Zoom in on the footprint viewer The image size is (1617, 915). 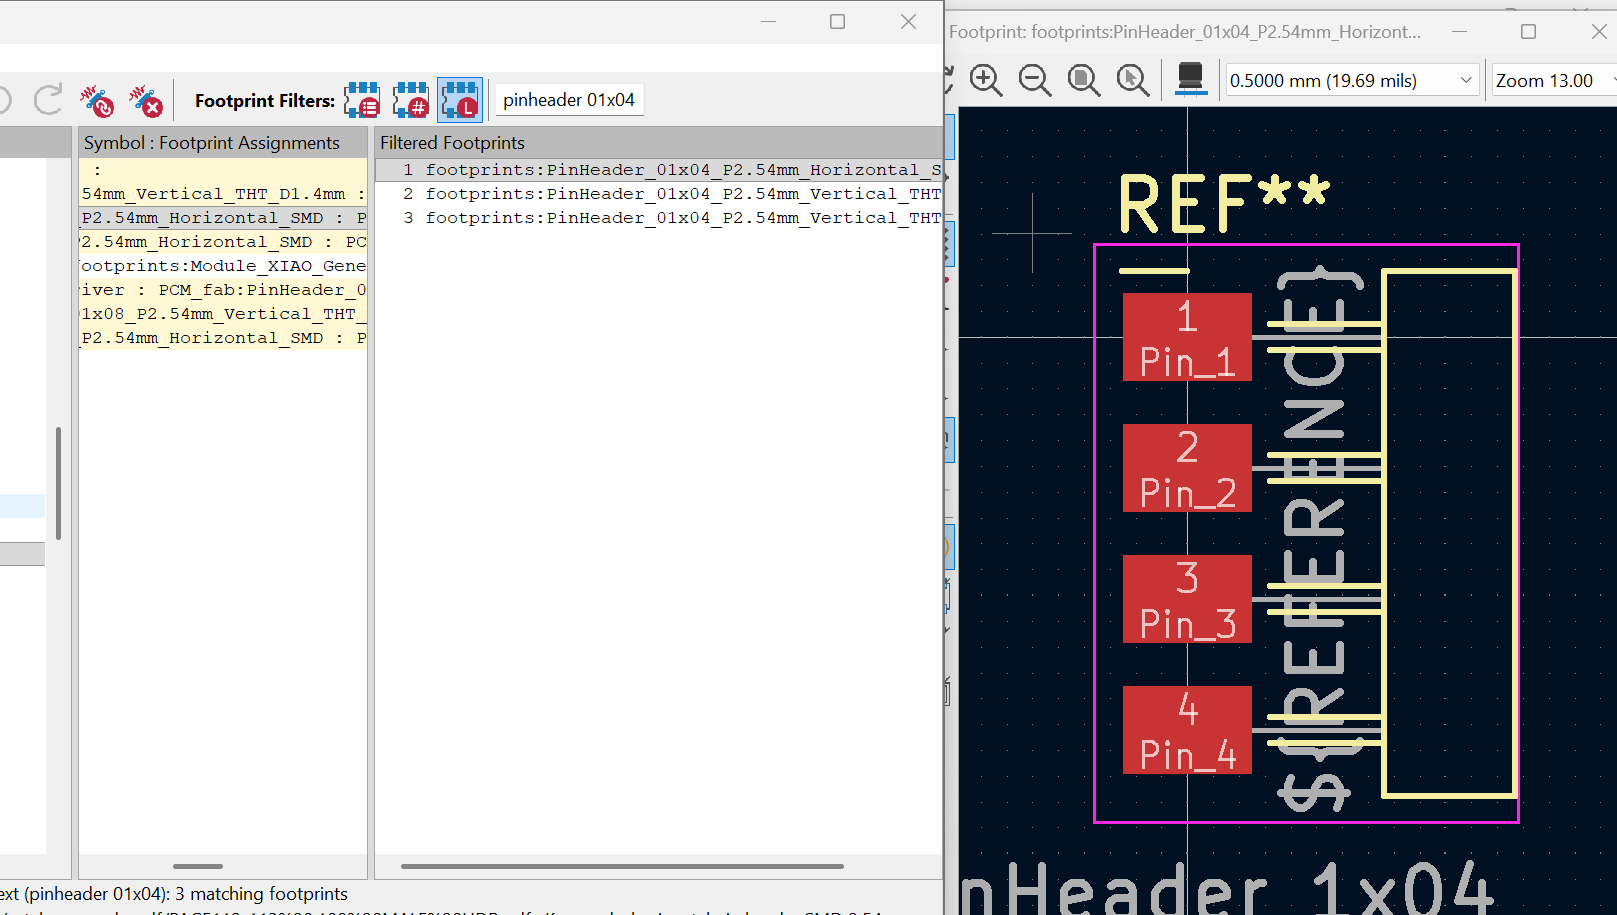click(x=986, y=80)
